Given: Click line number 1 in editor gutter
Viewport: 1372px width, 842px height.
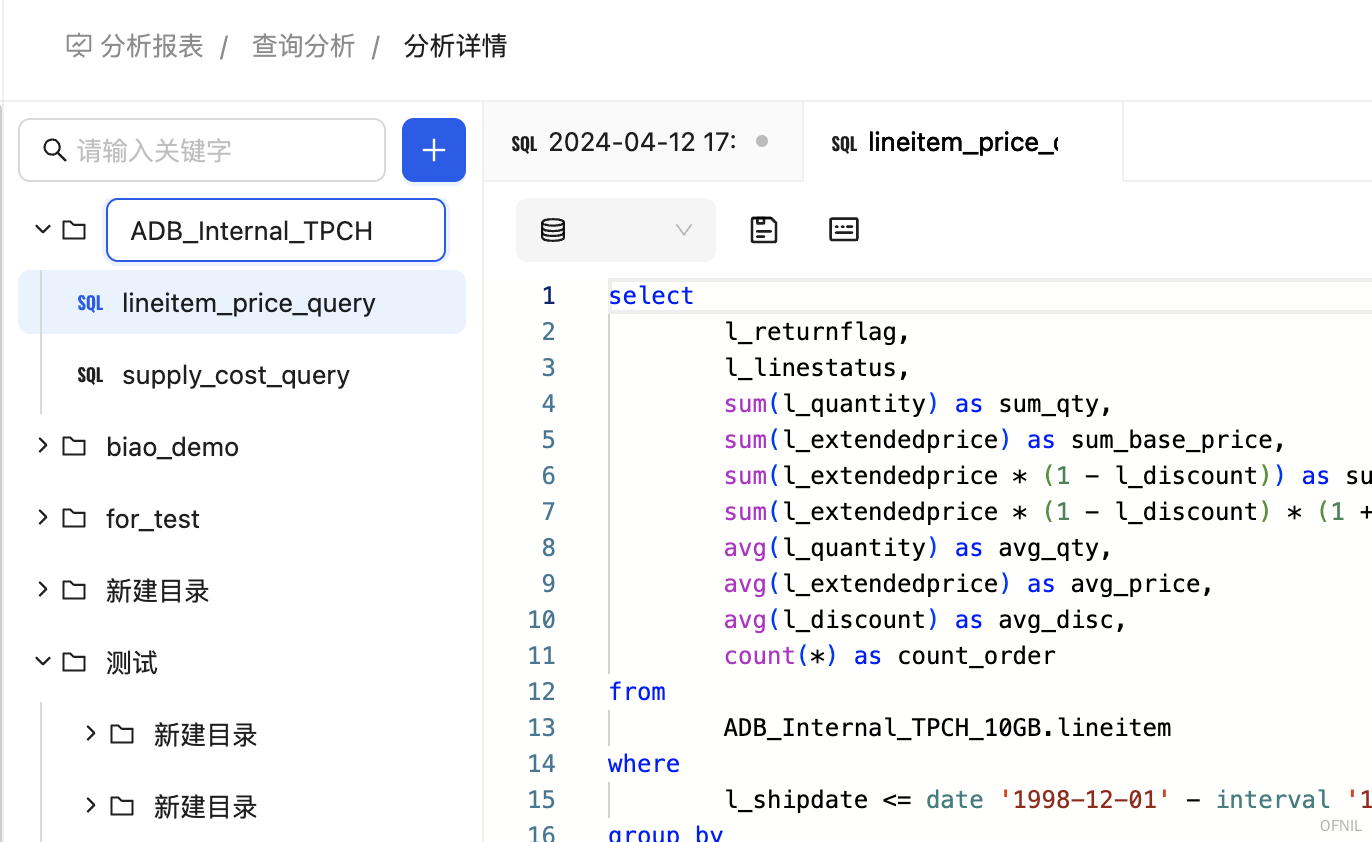Looking at the screenshot, I should click(x=548, y=295).
